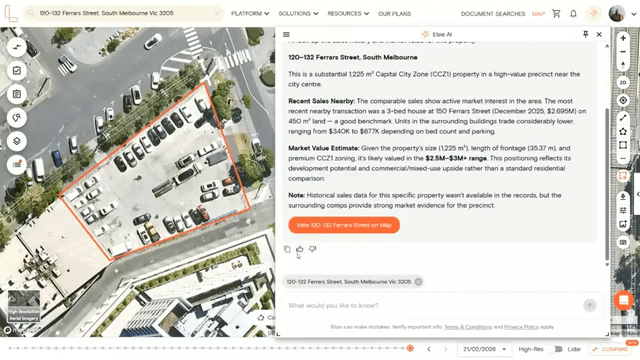Expand the RESOURCES menu

(348, 13)
